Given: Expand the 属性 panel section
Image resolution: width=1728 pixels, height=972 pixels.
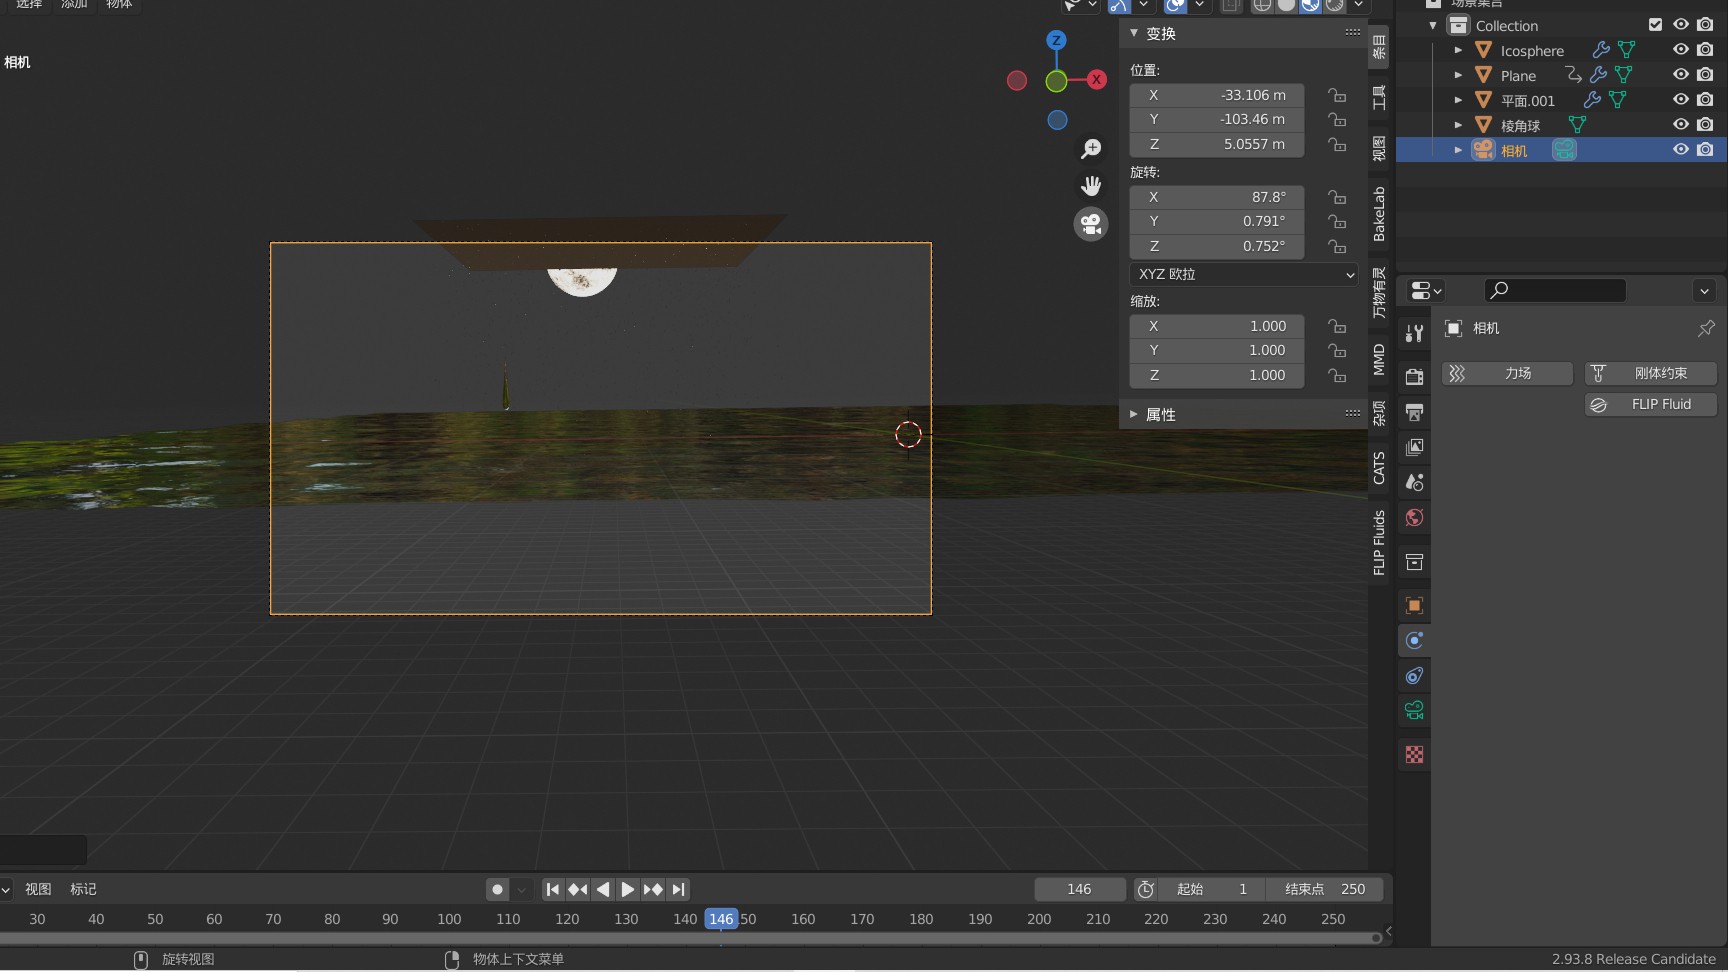Looking at the screenshot, I should tap(1160, 414).
